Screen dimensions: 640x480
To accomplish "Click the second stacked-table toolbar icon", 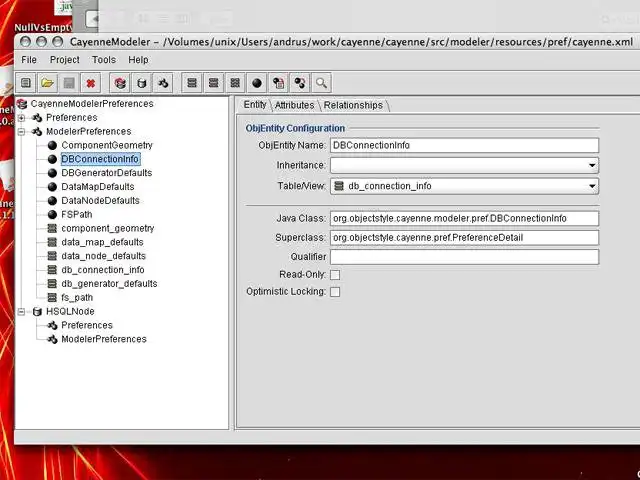I will [213, 83].
